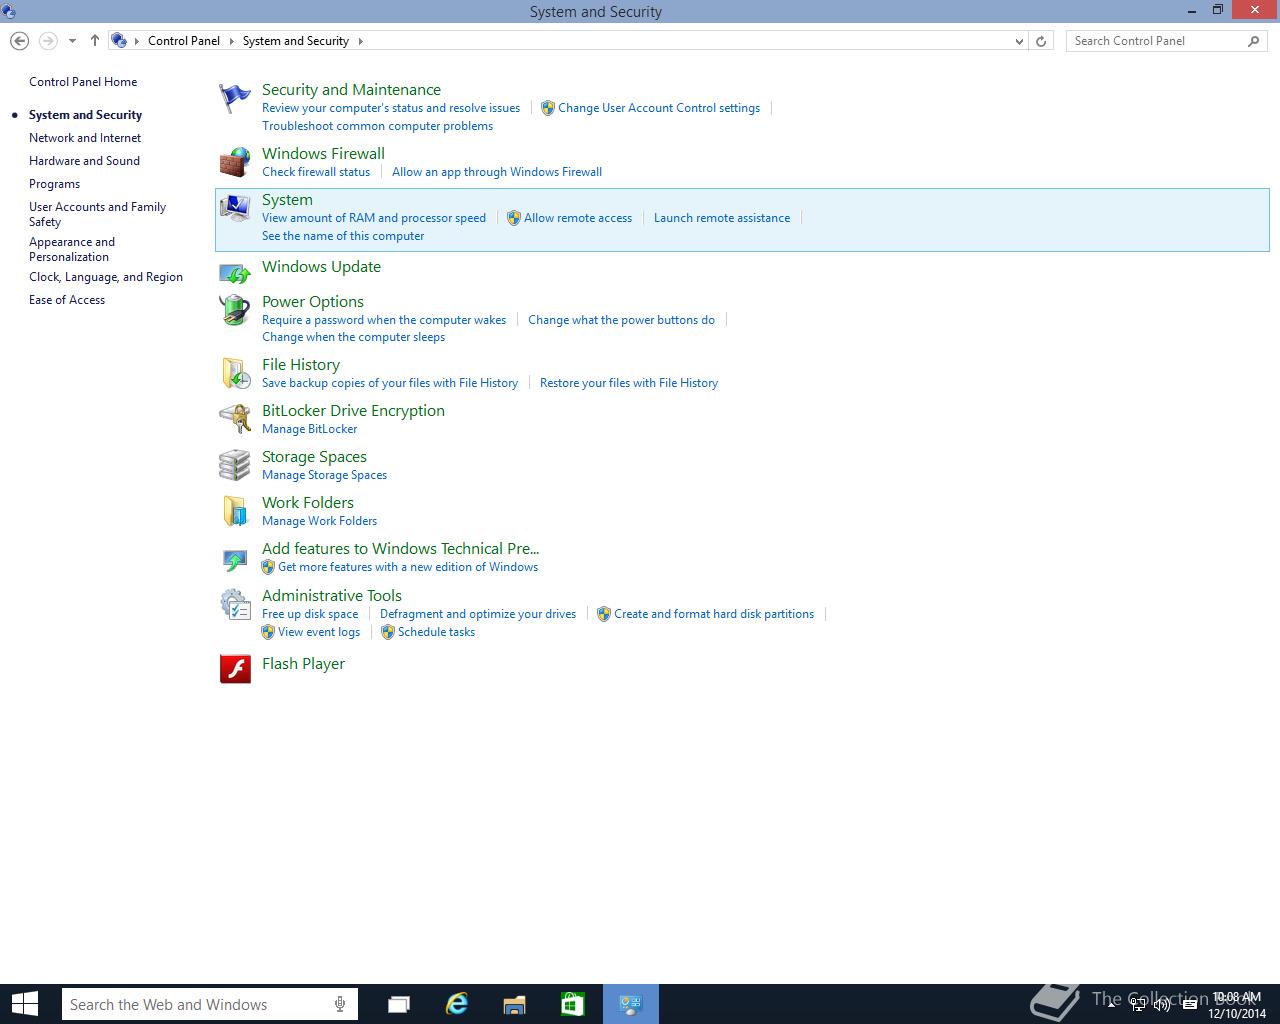Click the Security and Maintenance flag icon
This screenshot has height=1024, width=1280.
[x=235, y=98]
